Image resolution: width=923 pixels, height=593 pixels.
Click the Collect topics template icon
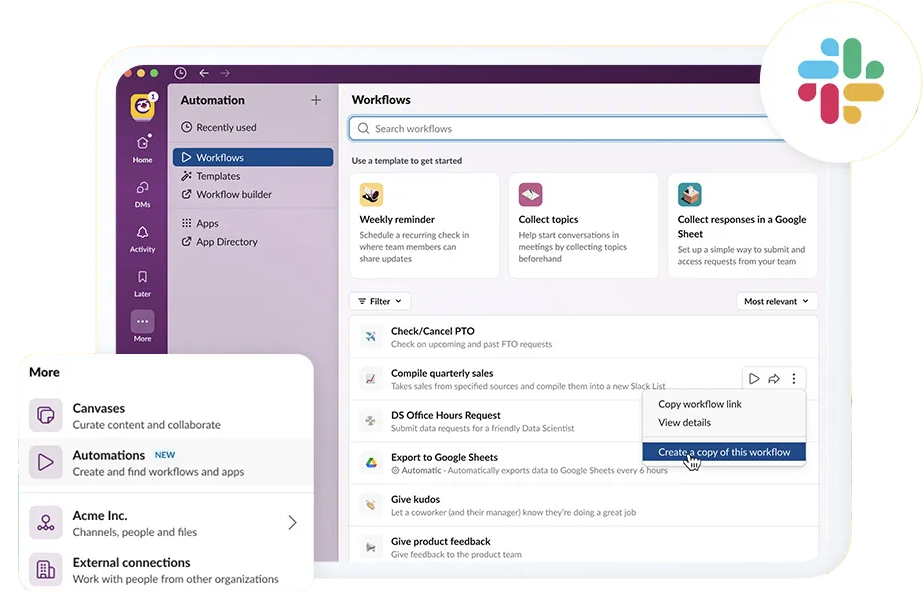(x=530, y=194)
